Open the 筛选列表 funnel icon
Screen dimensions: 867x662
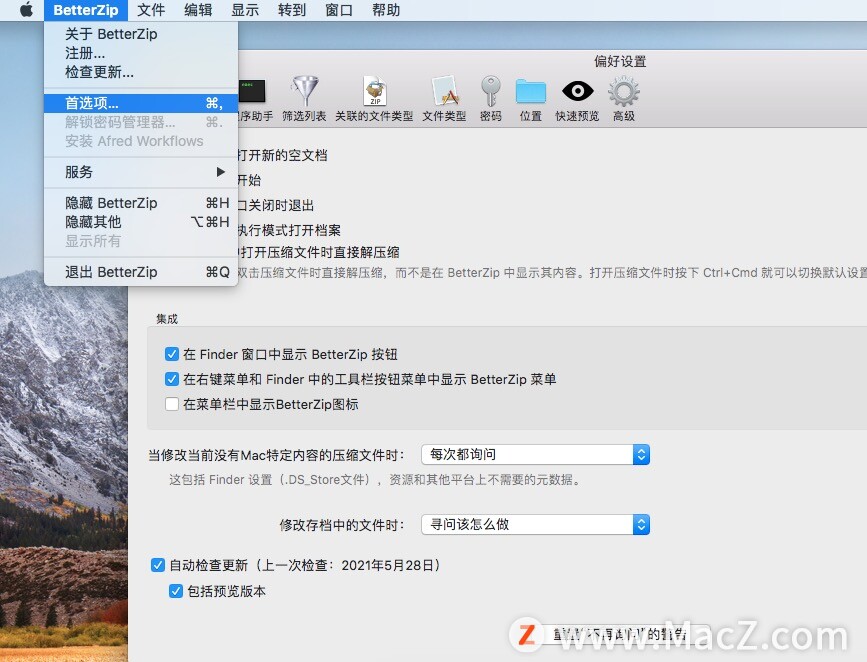(x=304, y=100)
